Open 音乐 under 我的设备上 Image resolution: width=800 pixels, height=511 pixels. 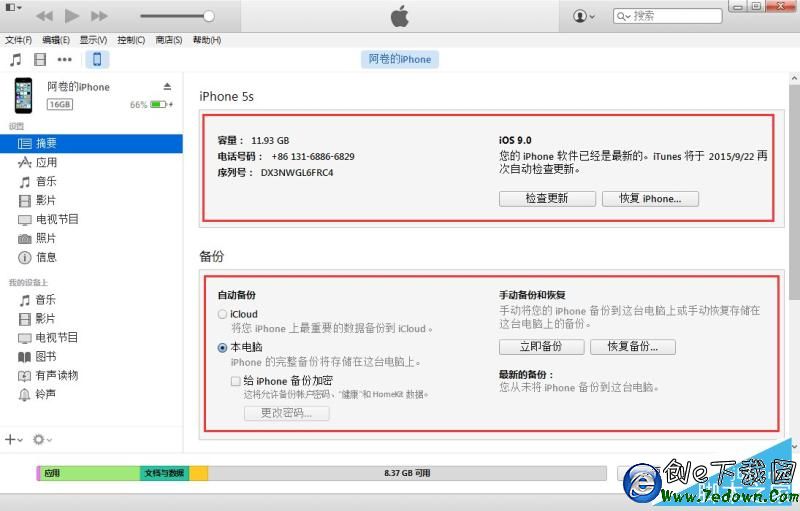tap(37, 300)
